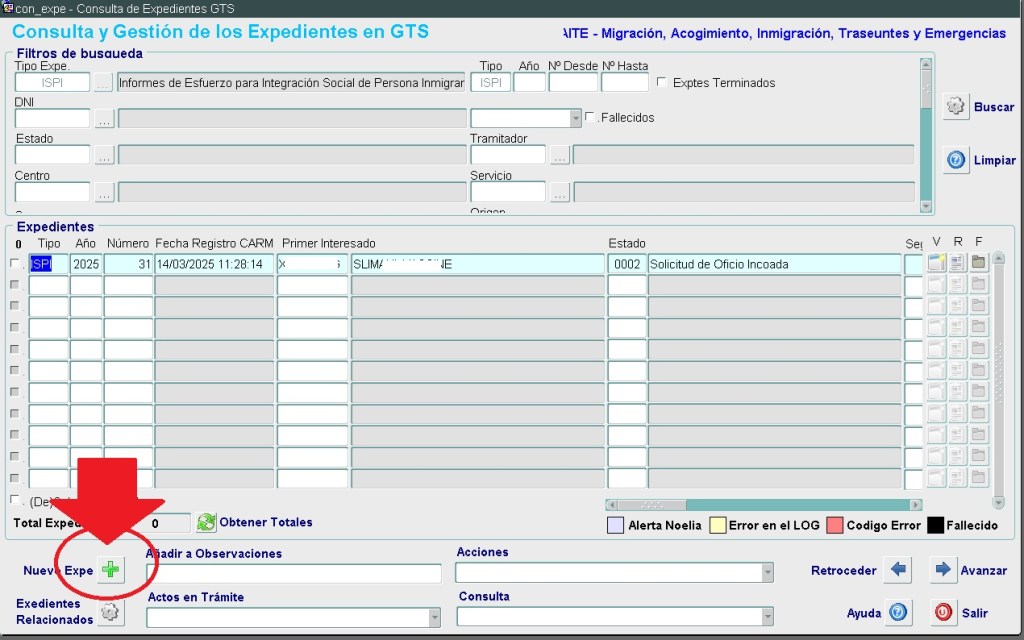Screen dimensions: 1024x640
Task: Click the V column icon in first row
Action: [x=937, y=264]
